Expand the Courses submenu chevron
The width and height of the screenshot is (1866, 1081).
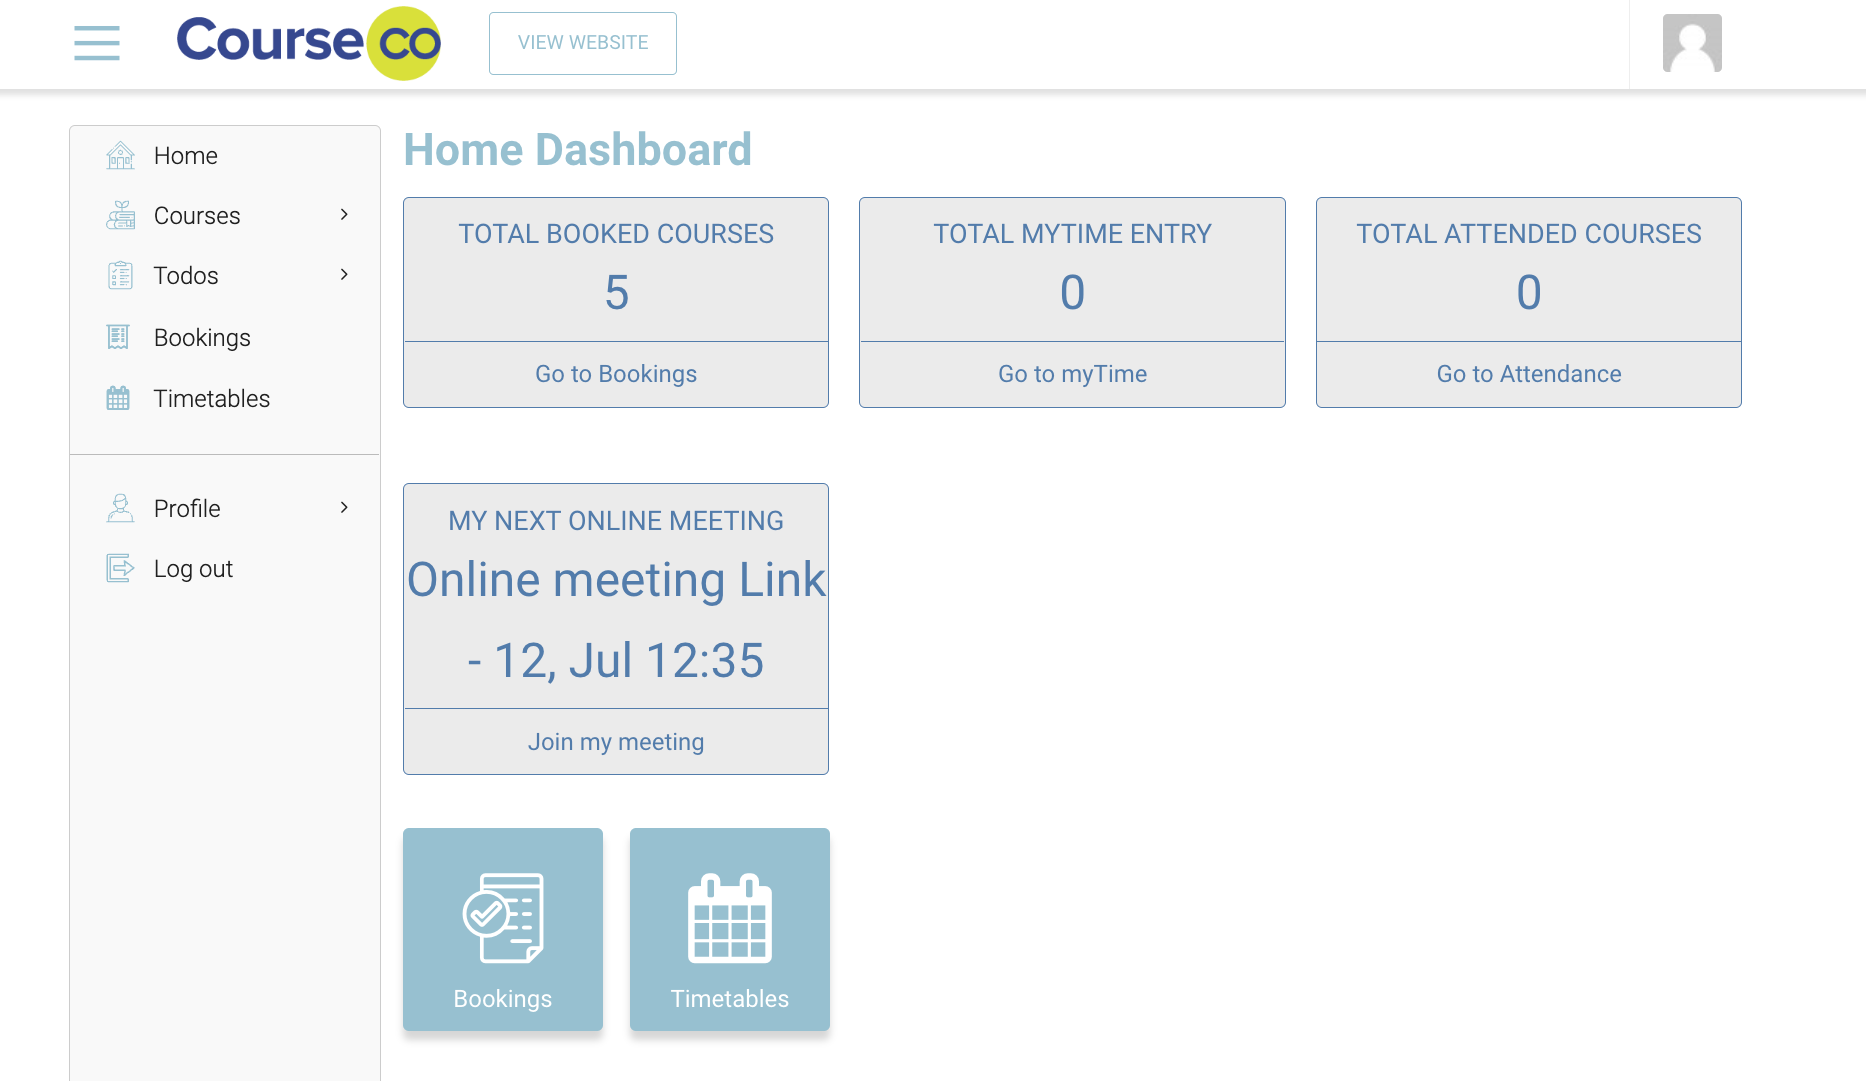tap(344, 215)
